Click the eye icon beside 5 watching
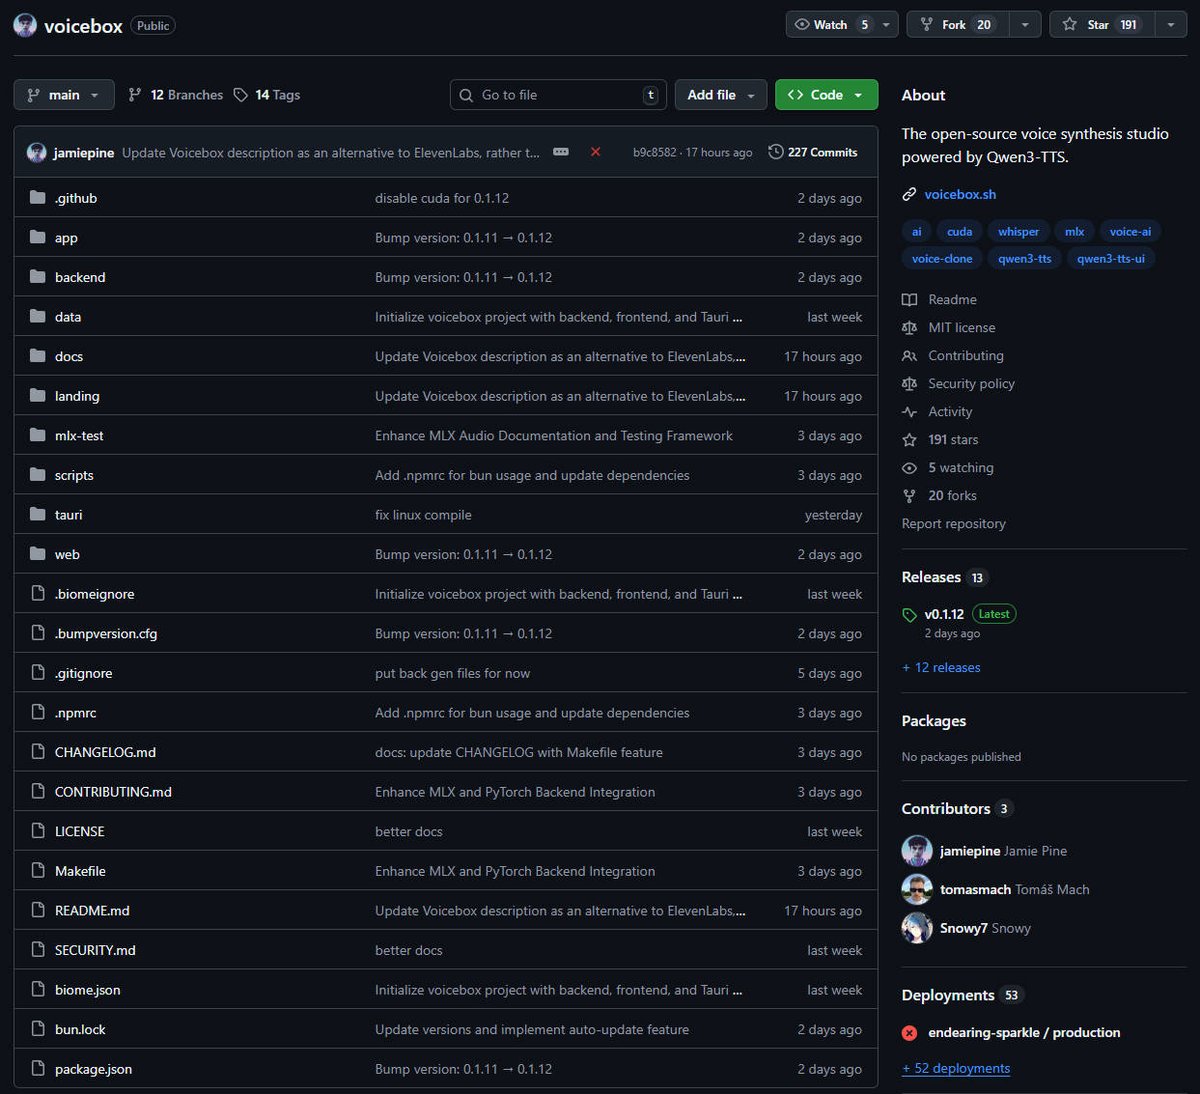 click(x=909, y=467)
